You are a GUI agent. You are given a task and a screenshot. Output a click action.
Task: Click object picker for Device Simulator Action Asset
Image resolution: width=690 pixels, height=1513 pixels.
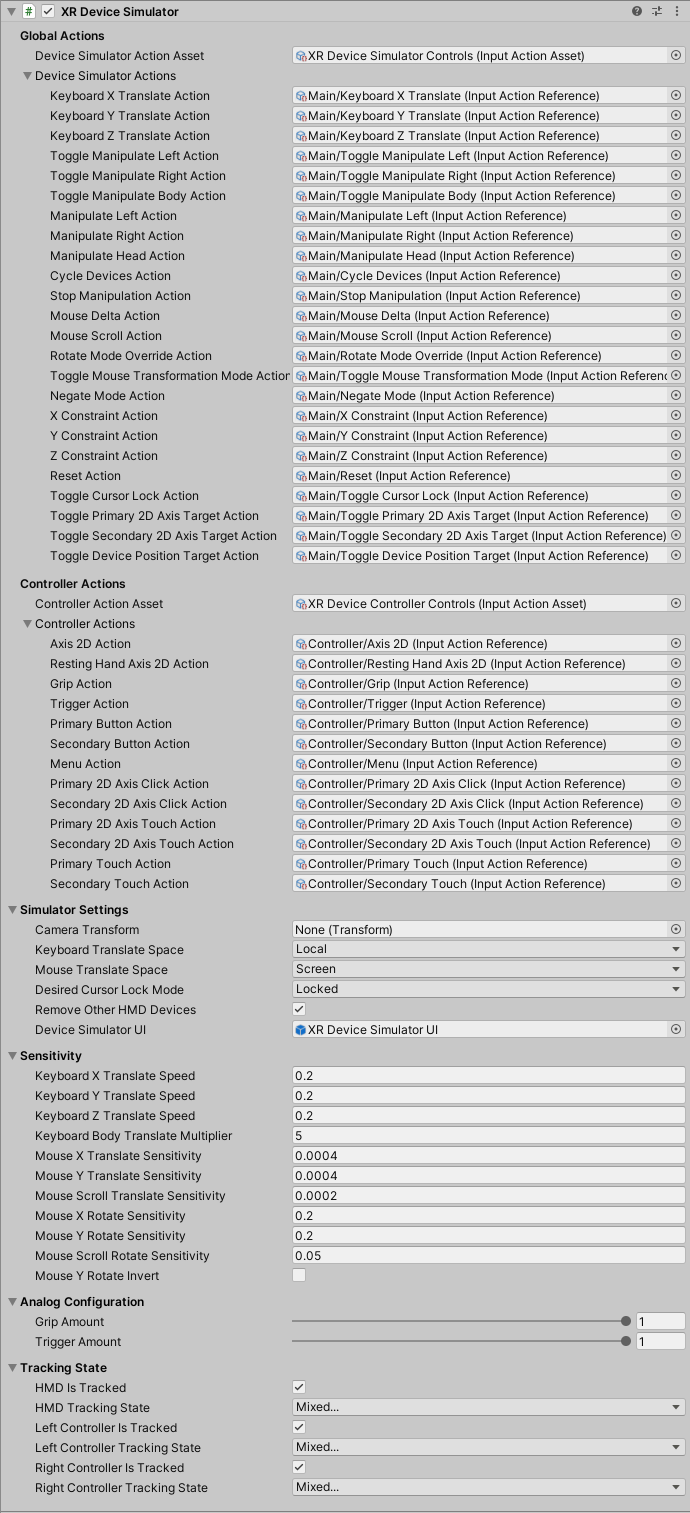click(x=676, y=56)
